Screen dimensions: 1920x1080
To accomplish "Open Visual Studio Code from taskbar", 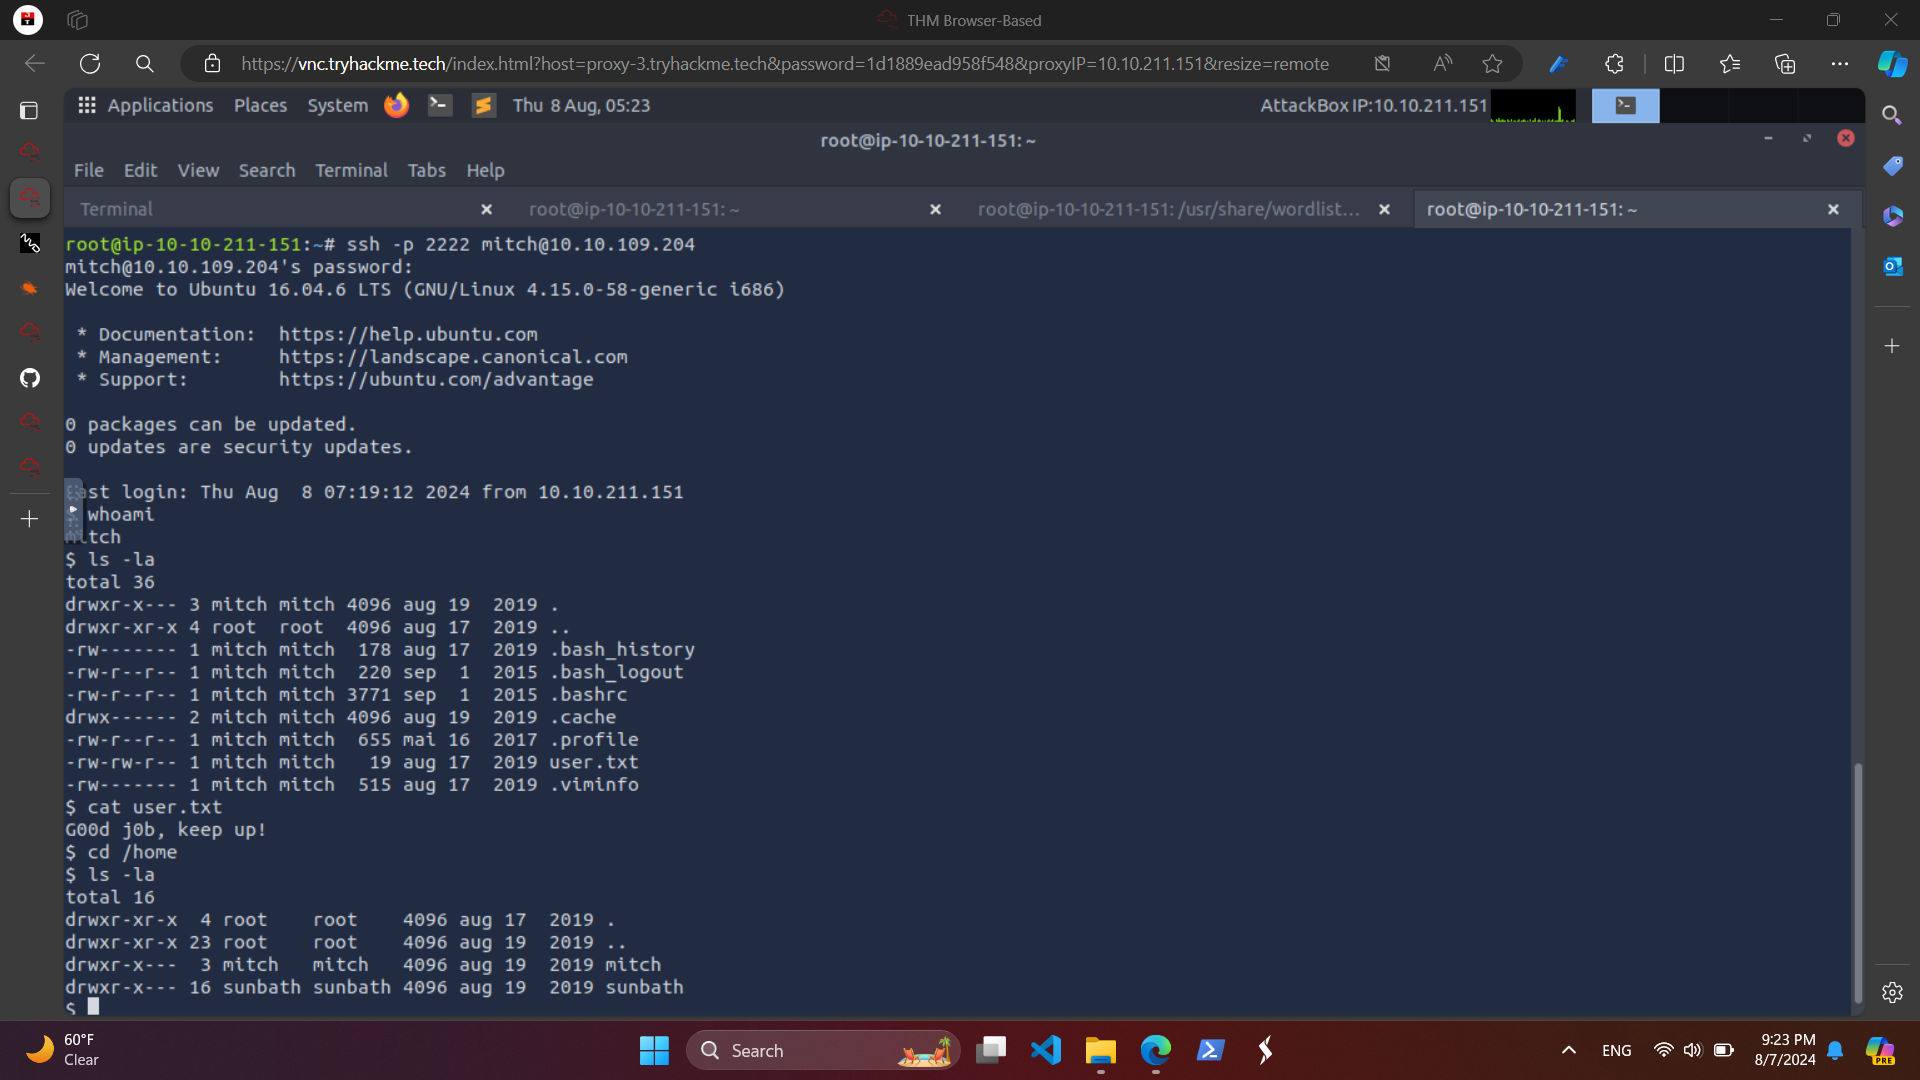I will [1046, 1050].
